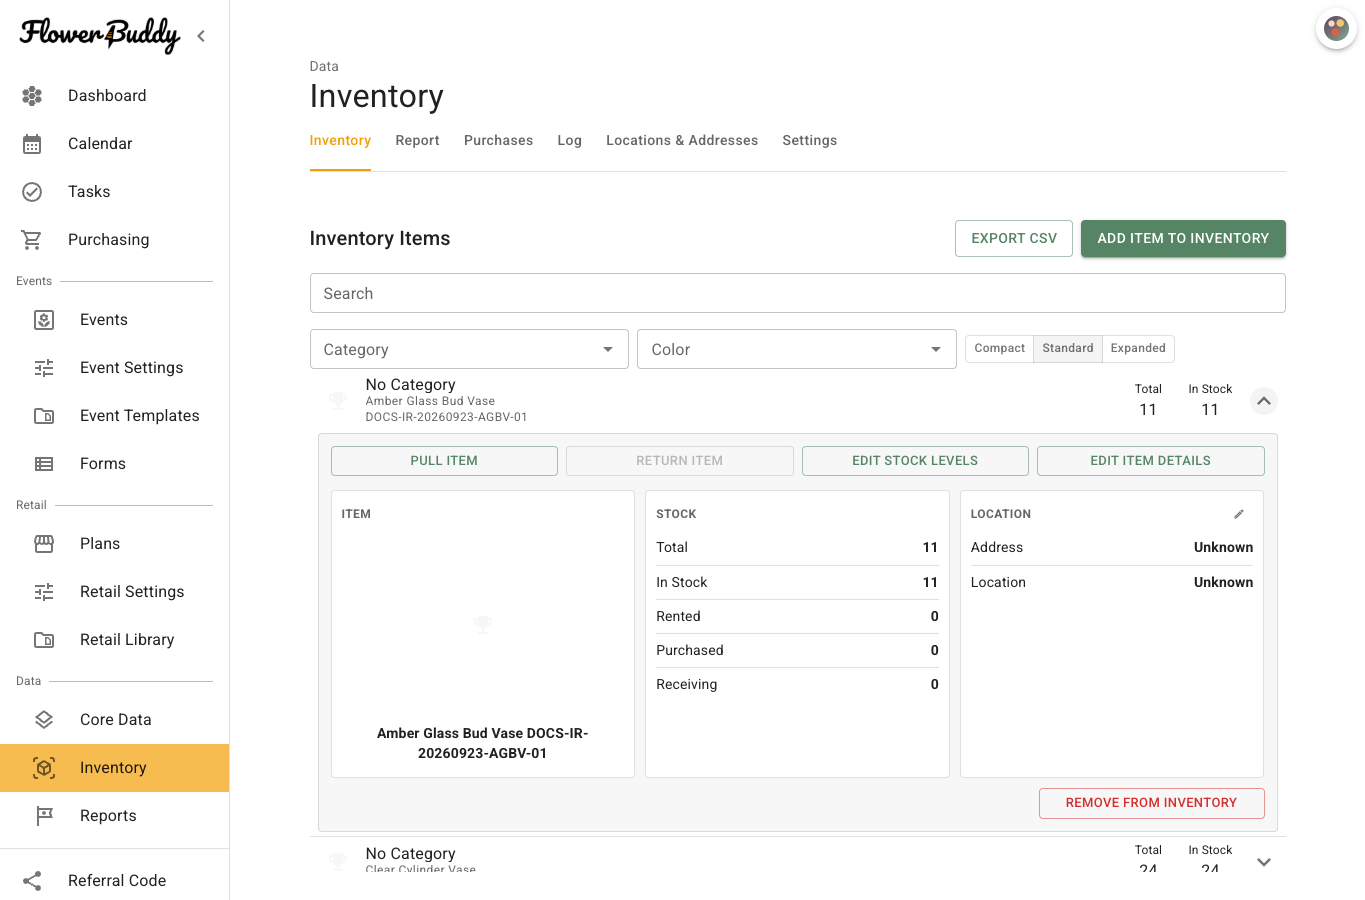
Task: Switch to Compact view density
Action: point(999,348)
